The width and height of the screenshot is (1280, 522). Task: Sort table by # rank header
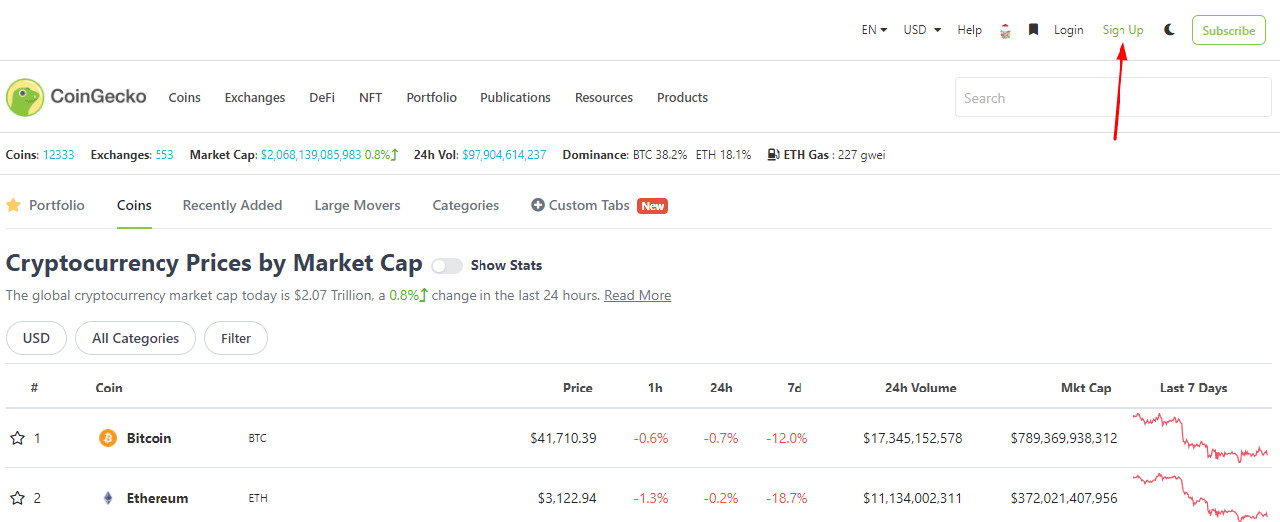[34, 388]
